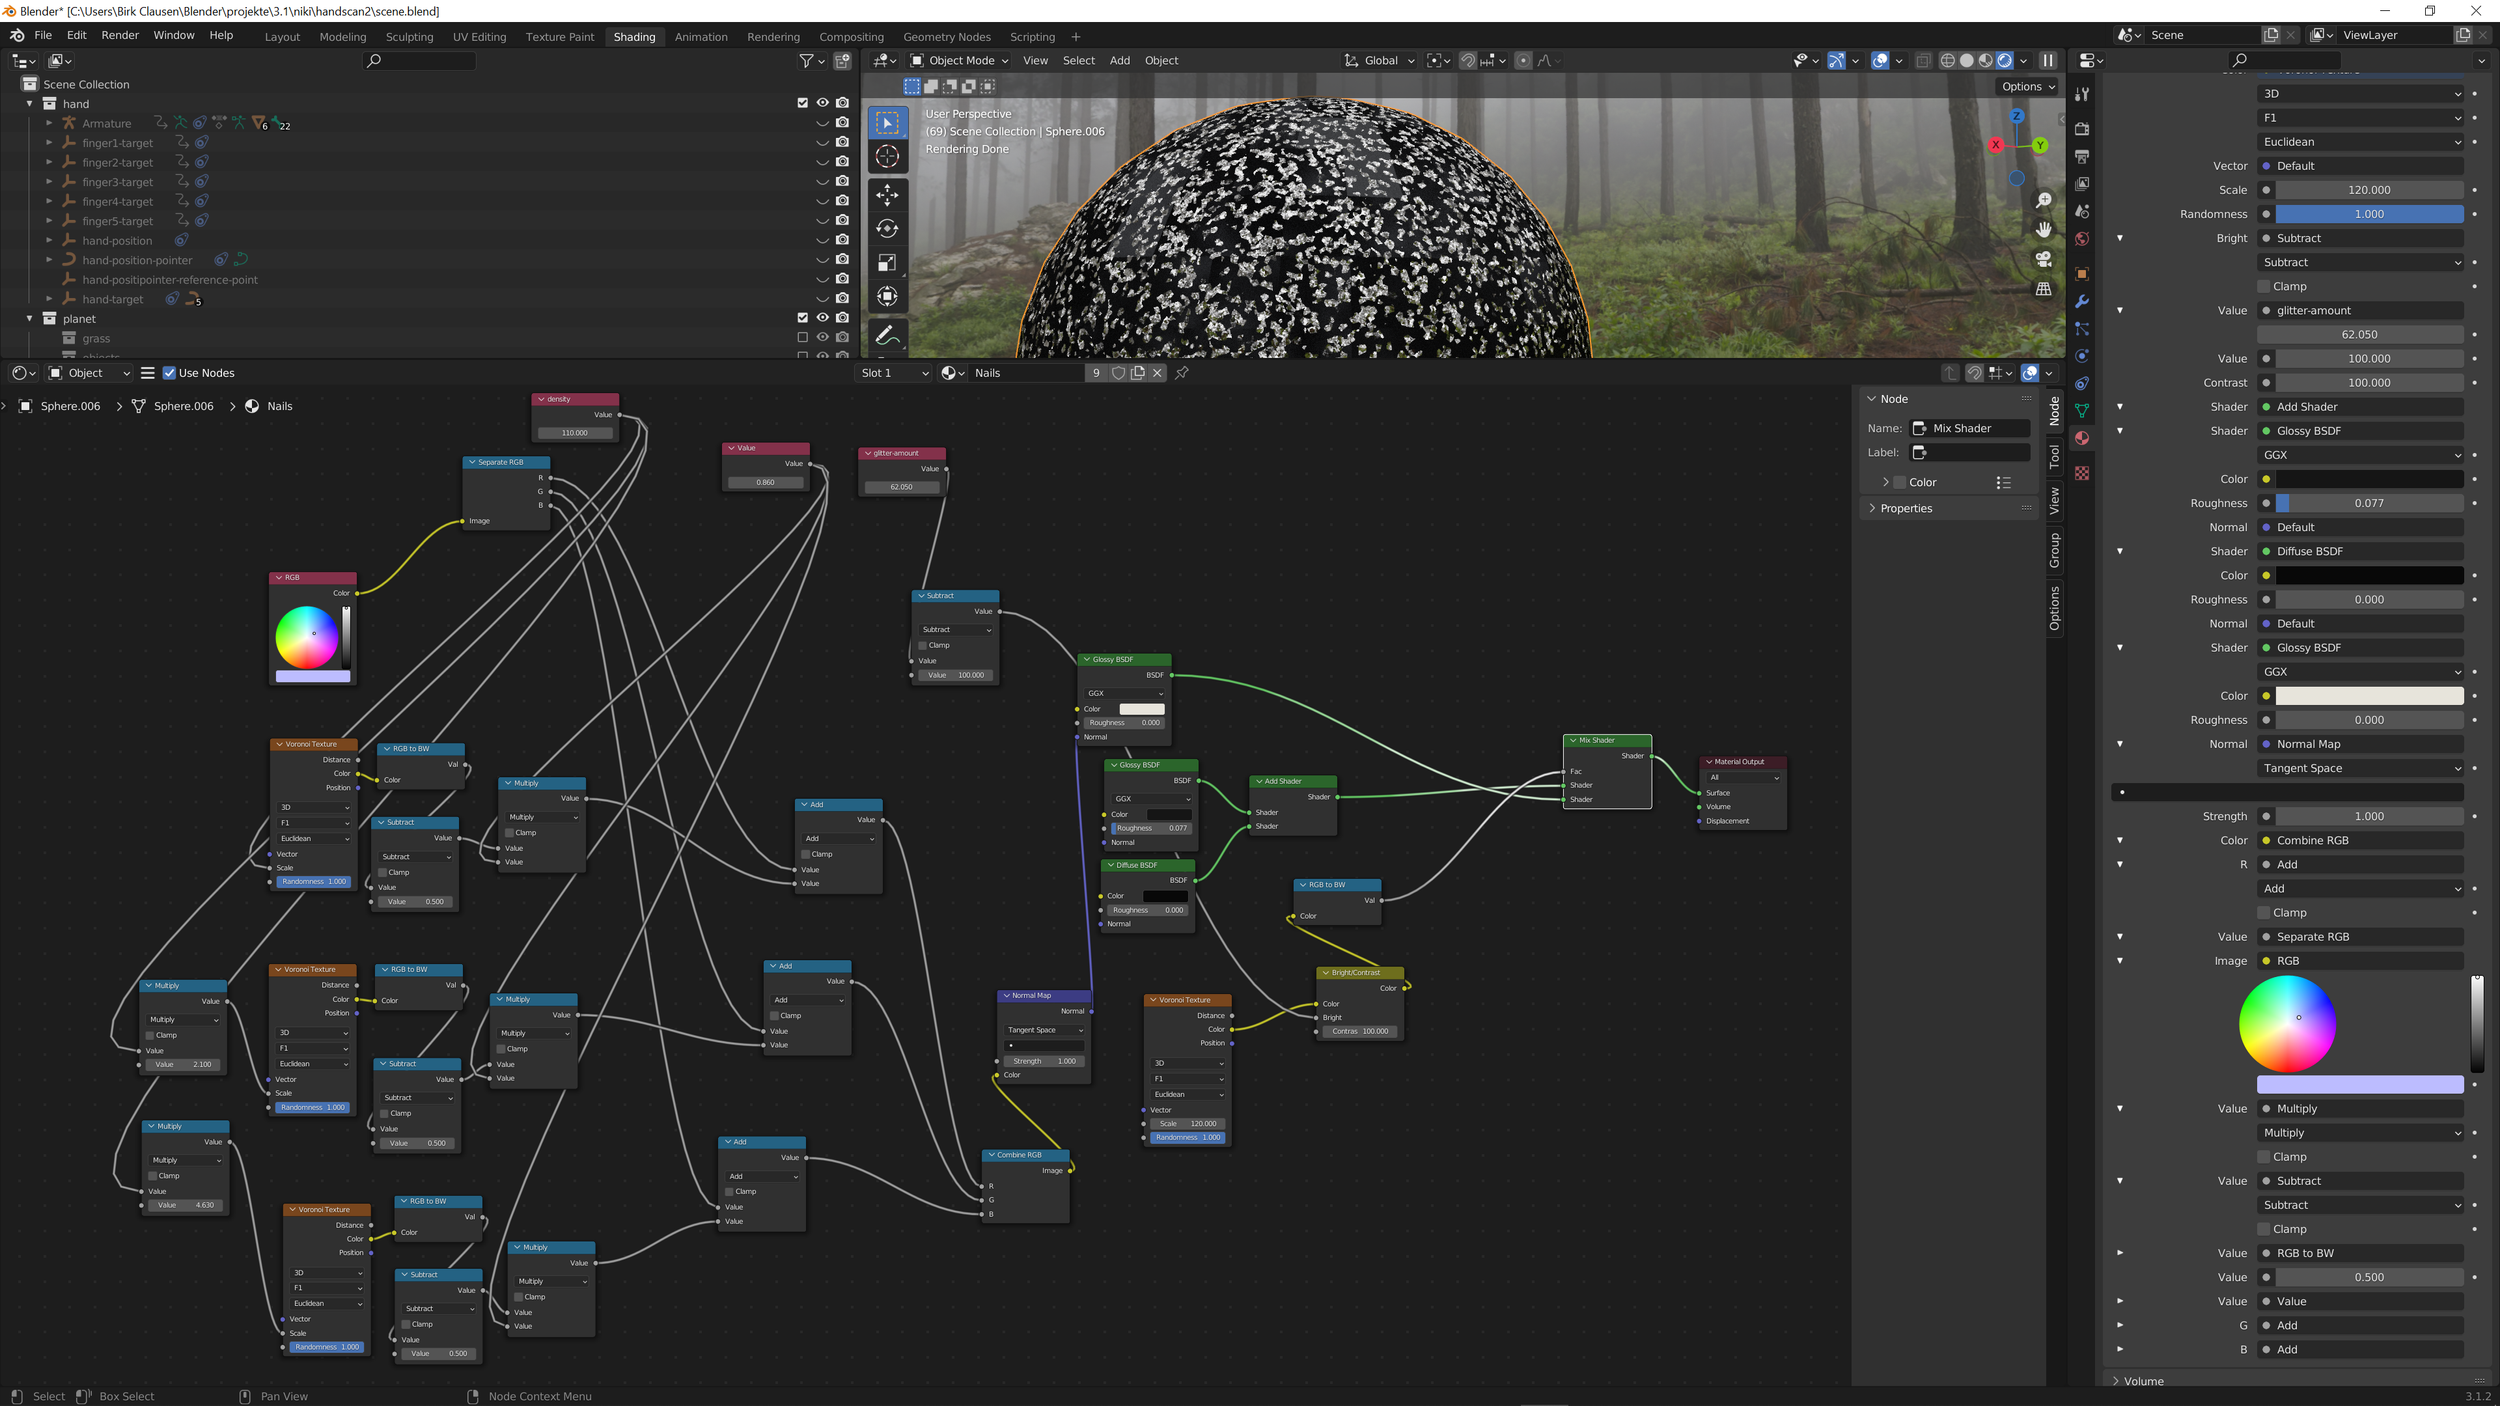Viewport: 2500px width, 1406px height.
Task: Toggle camera view icon in viewport
Action: tap(2044, 259)
